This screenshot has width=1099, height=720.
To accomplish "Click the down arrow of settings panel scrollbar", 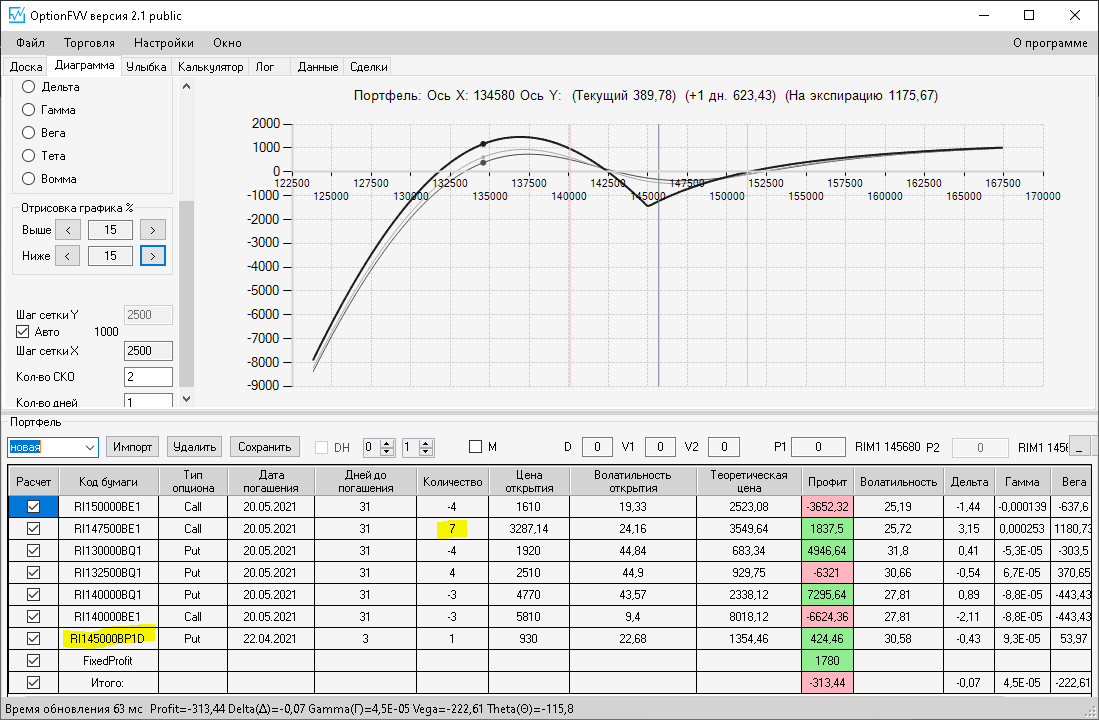I will click(x=186, y=399).
